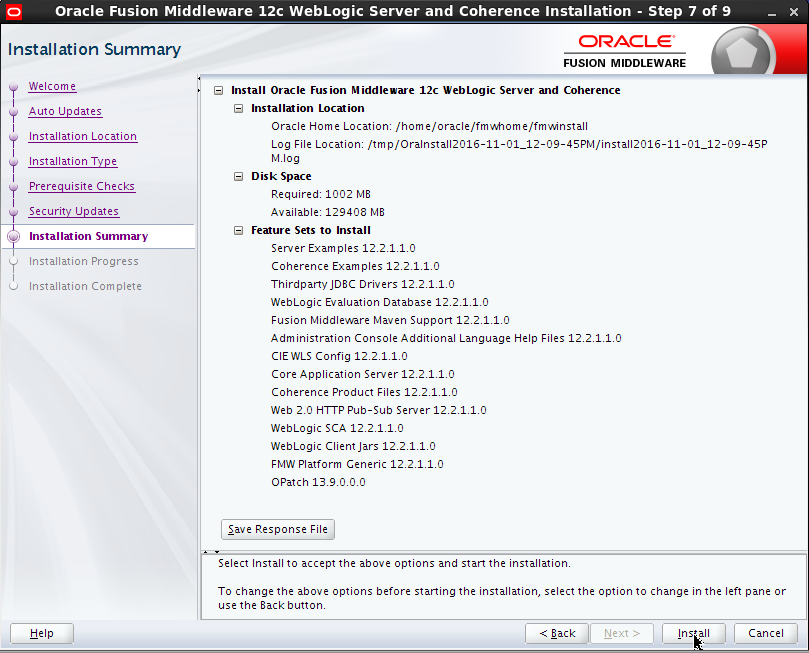This screenshot has height=653, width=809.
Task: Select Coherence Product Files 12.2.1.1.0
Action: coord(364,393)
